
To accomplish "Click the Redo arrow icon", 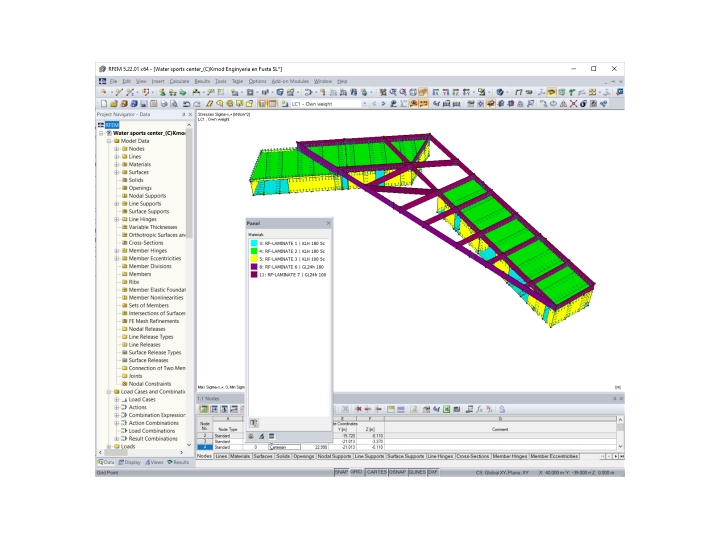I will click(x=197, y=104).
